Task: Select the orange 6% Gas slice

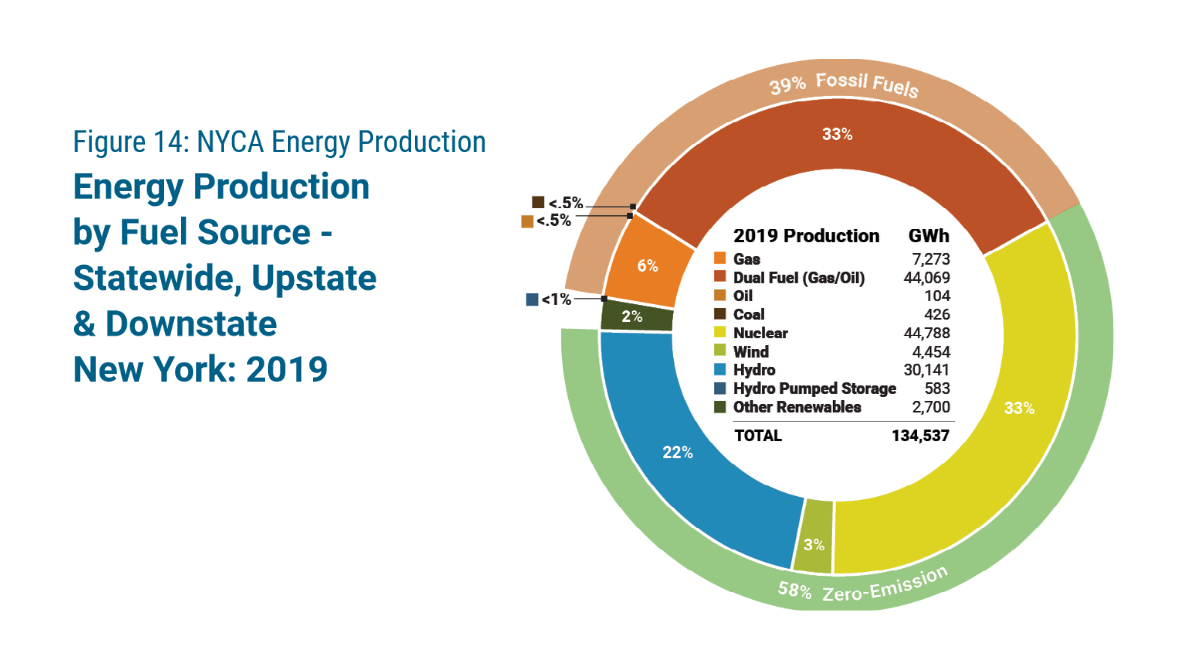Action: [647, 265]
